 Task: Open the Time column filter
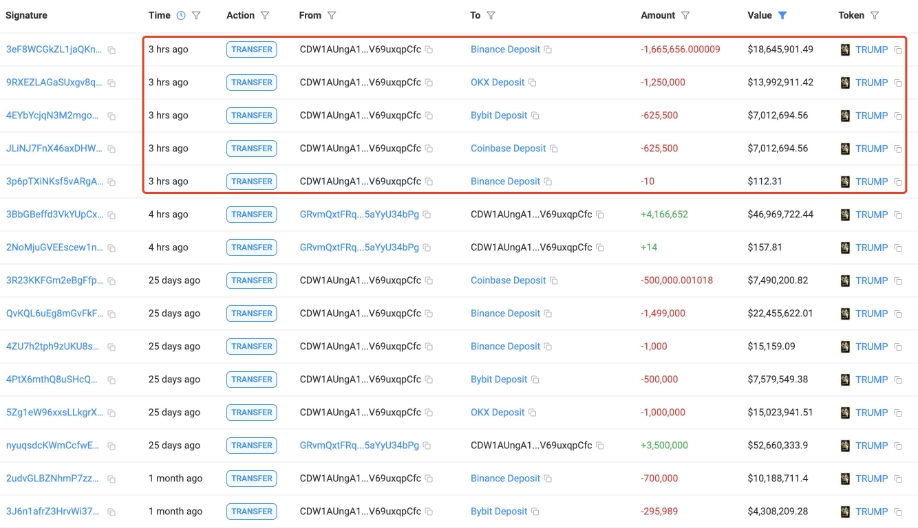[x=196, y=15]
